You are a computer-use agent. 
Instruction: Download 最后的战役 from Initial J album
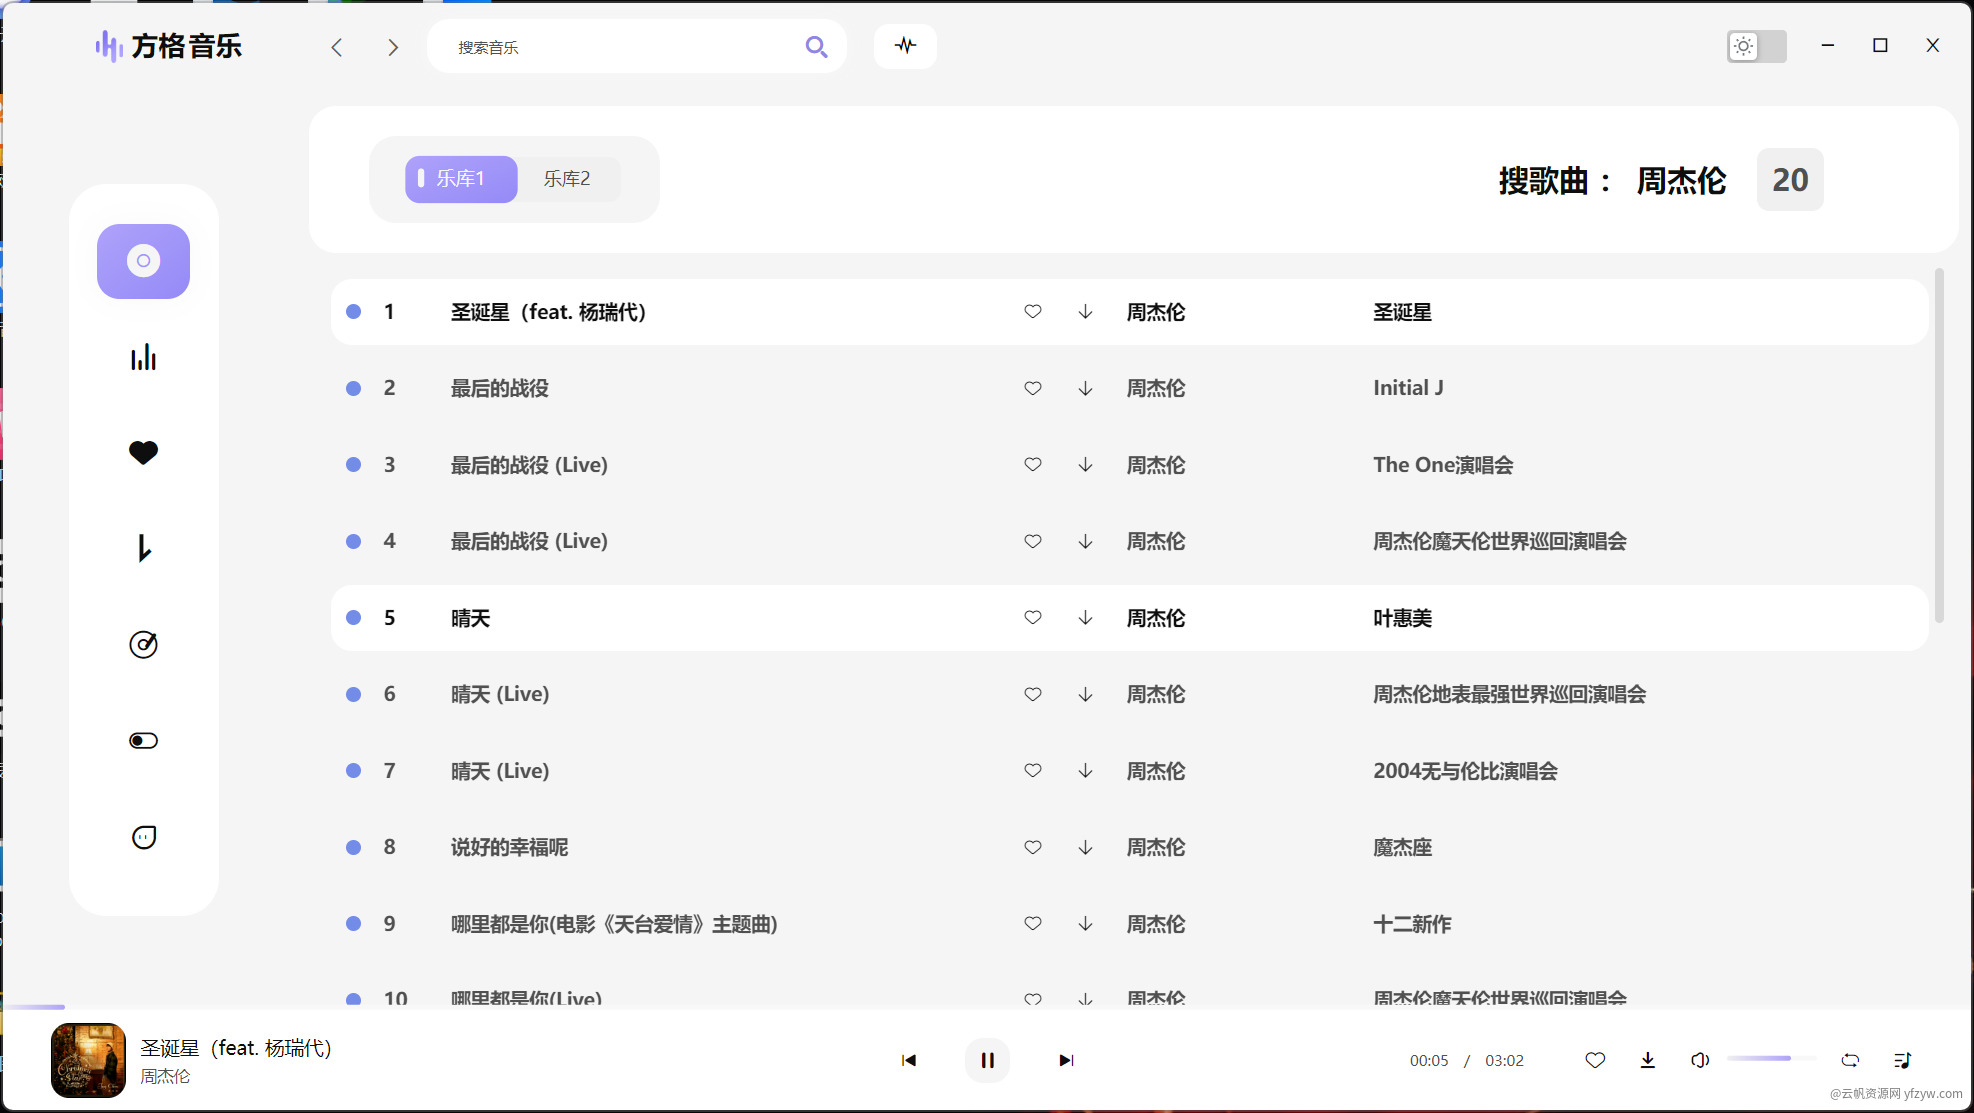tap(1085, 388)
